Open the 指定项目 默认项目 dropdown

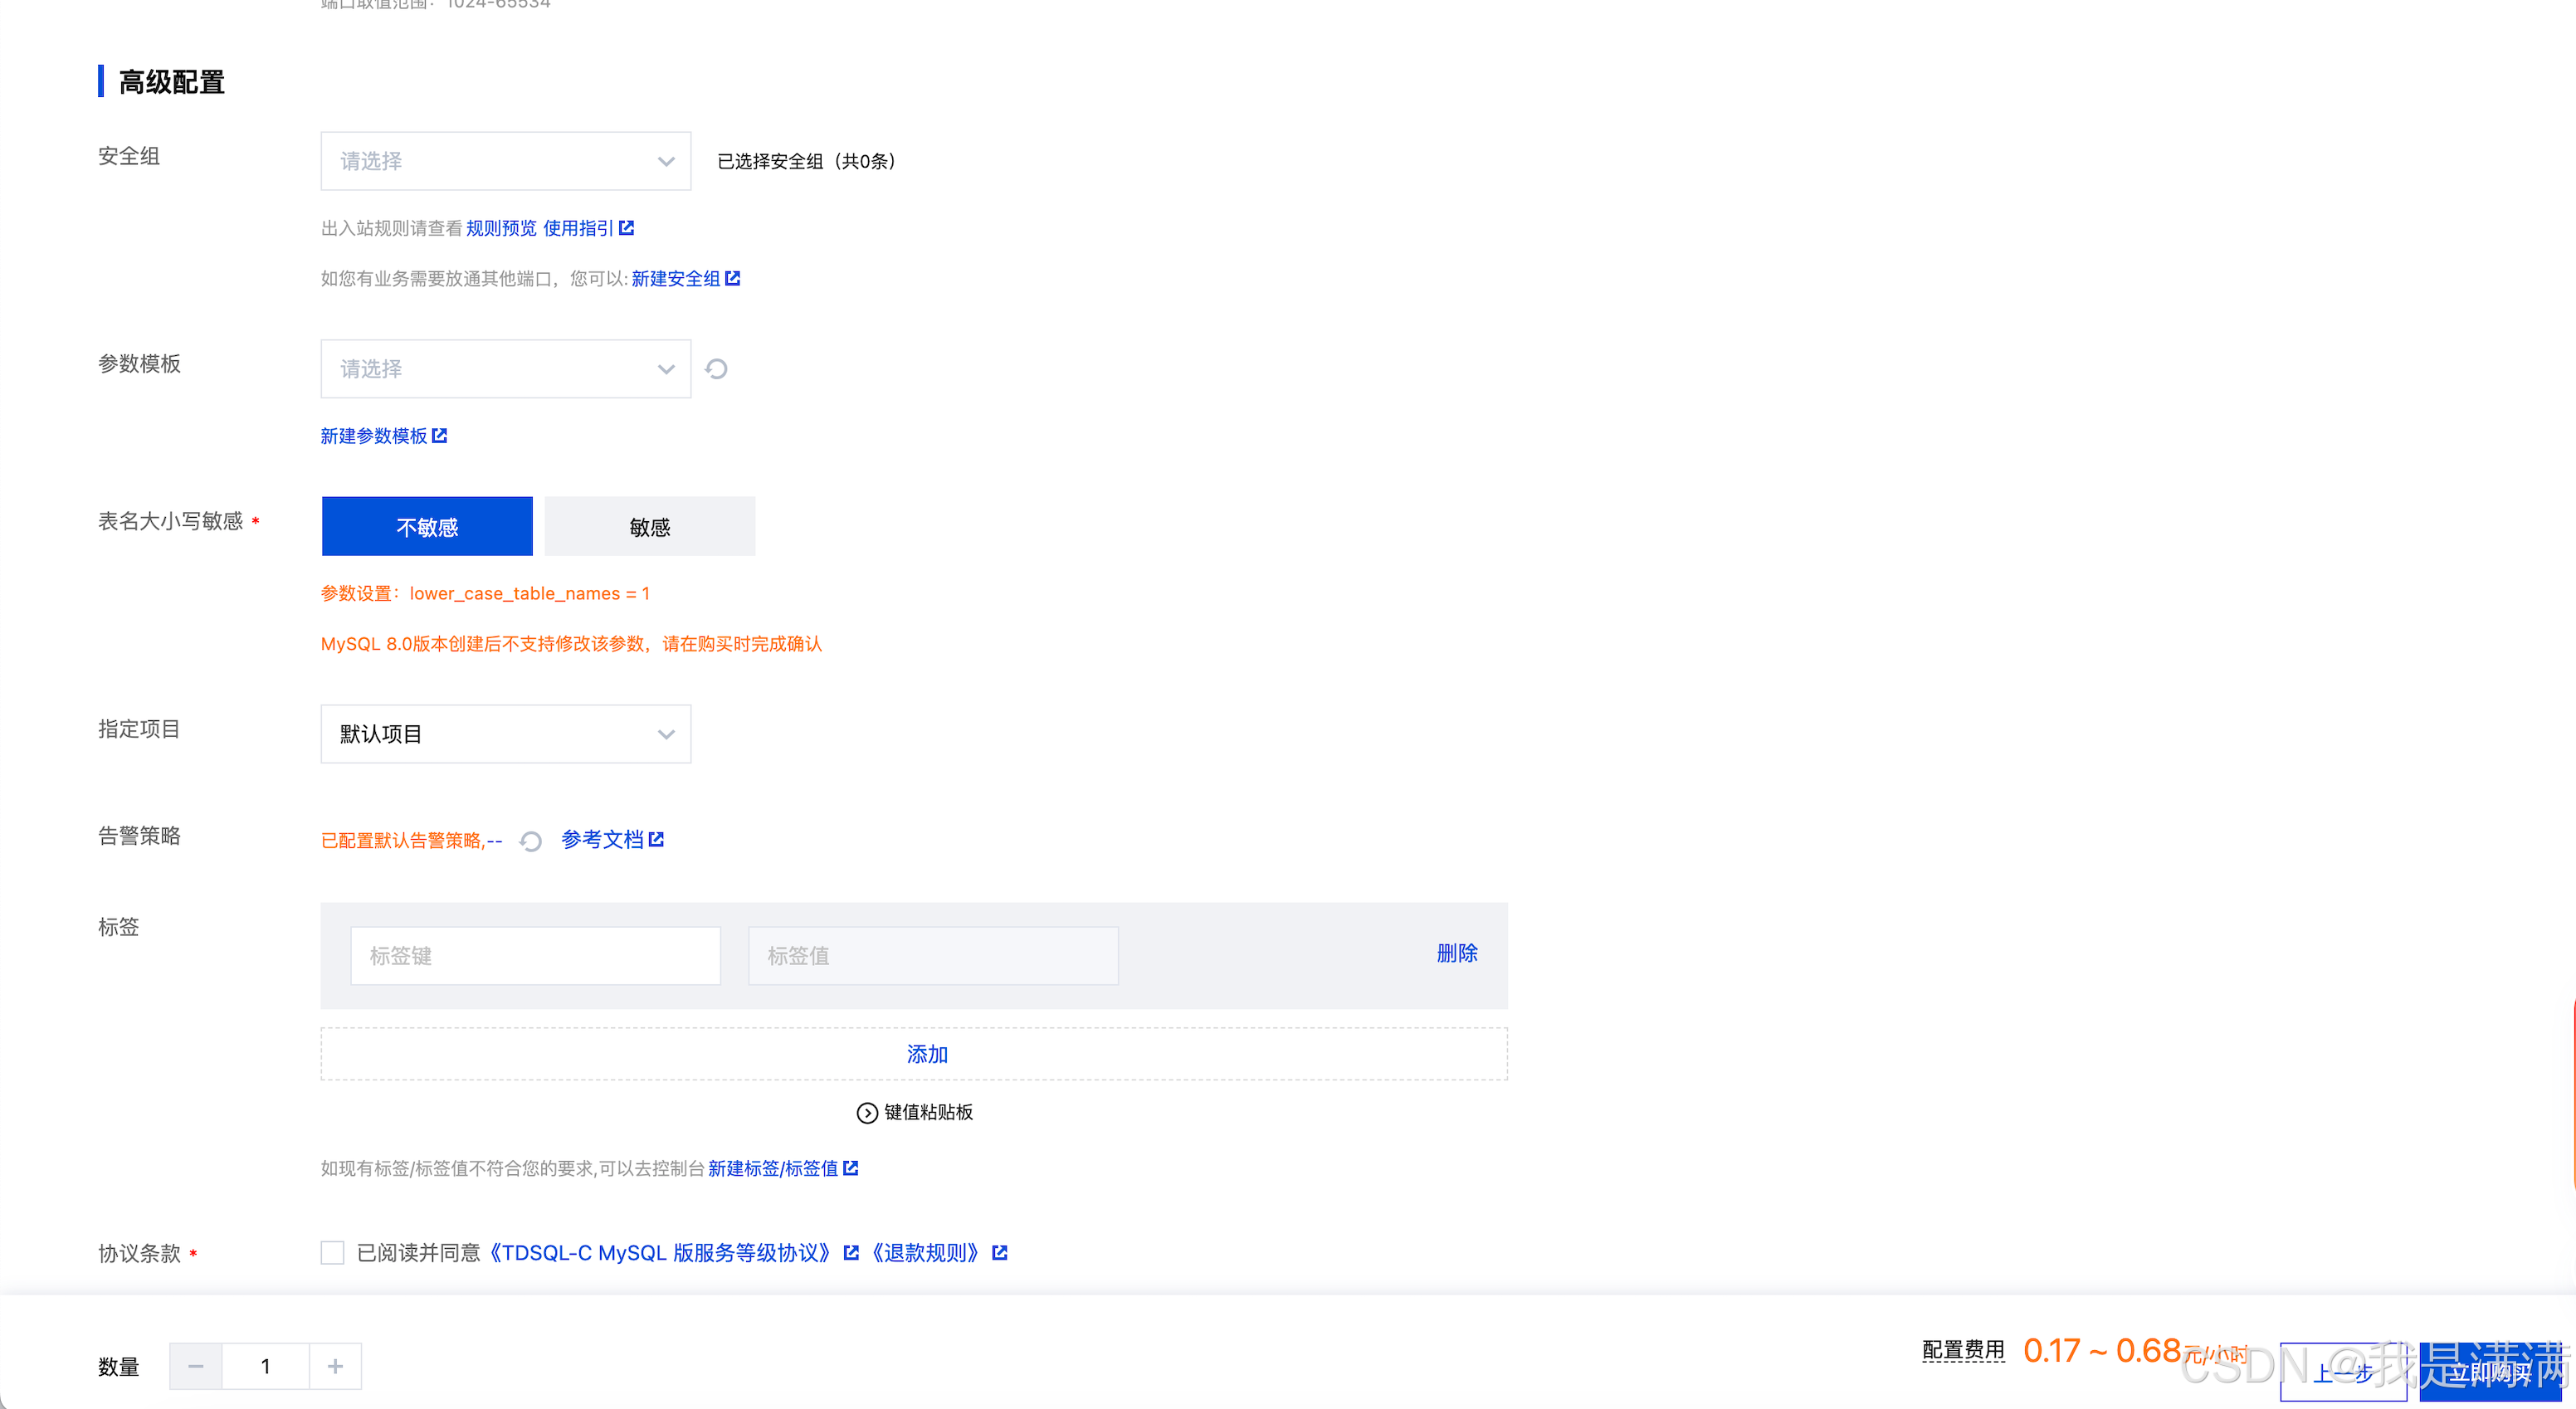tap(505, 734)
